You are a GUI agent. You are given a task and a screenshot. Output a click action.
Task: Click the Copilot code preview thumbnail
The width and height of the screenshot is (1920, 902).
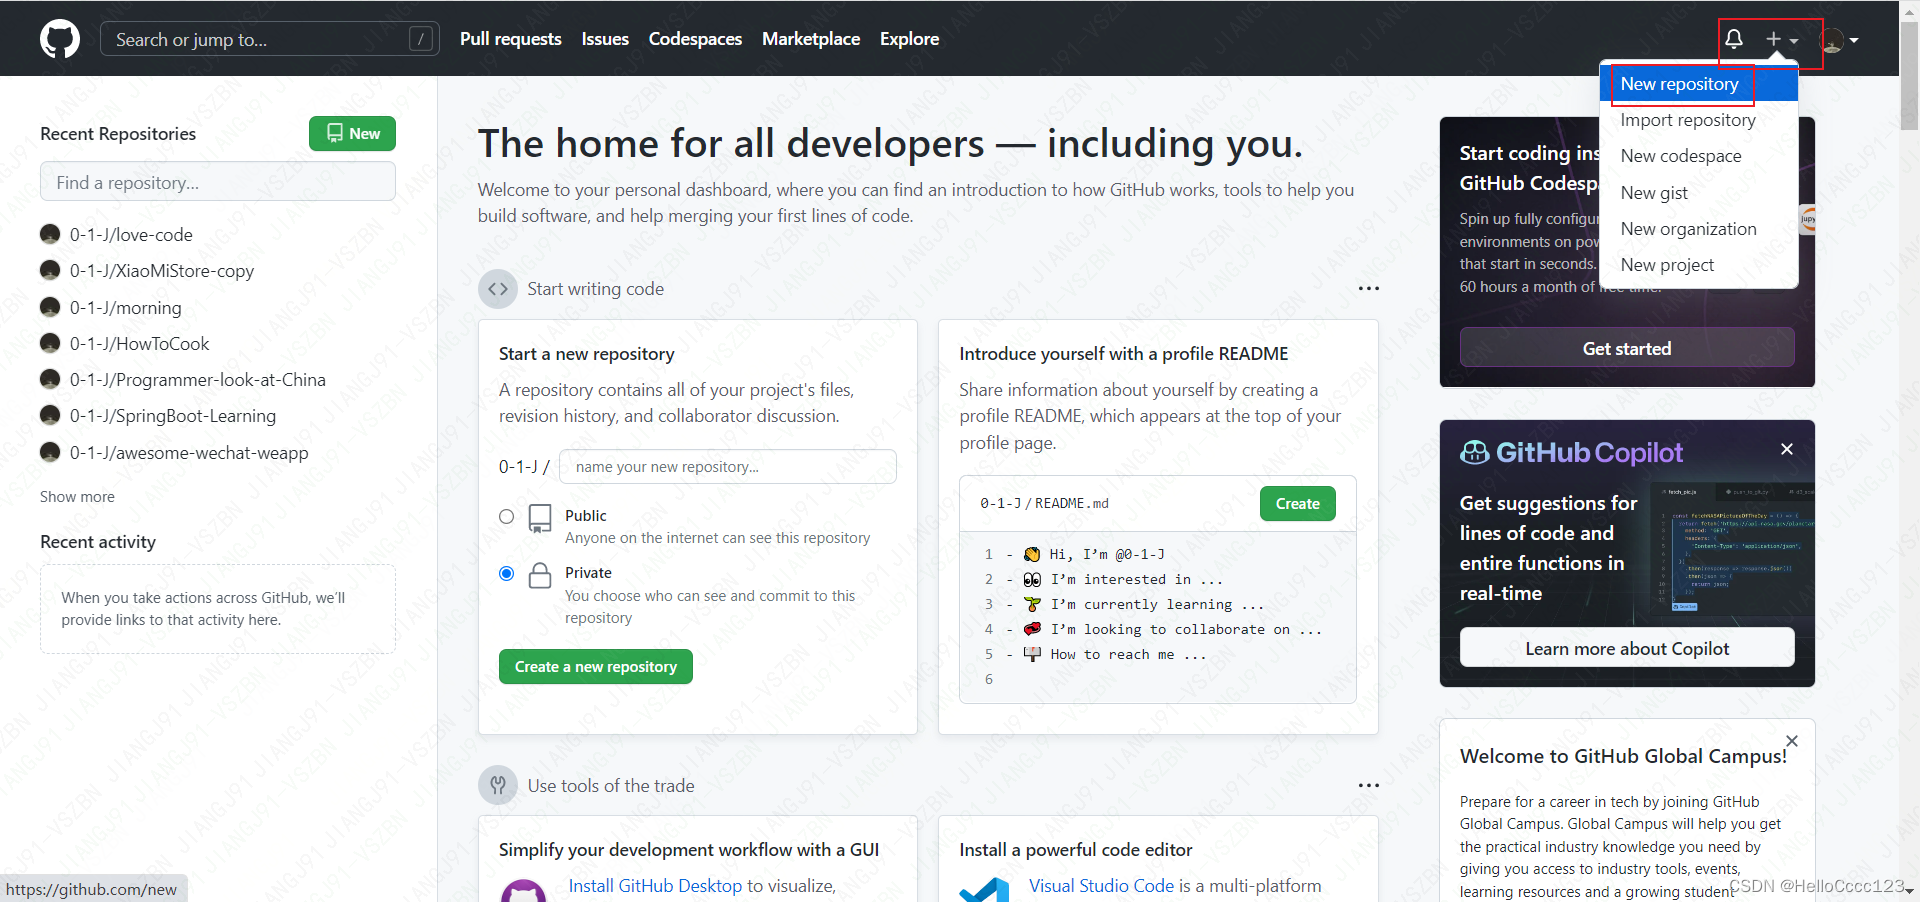point(1735,549)
